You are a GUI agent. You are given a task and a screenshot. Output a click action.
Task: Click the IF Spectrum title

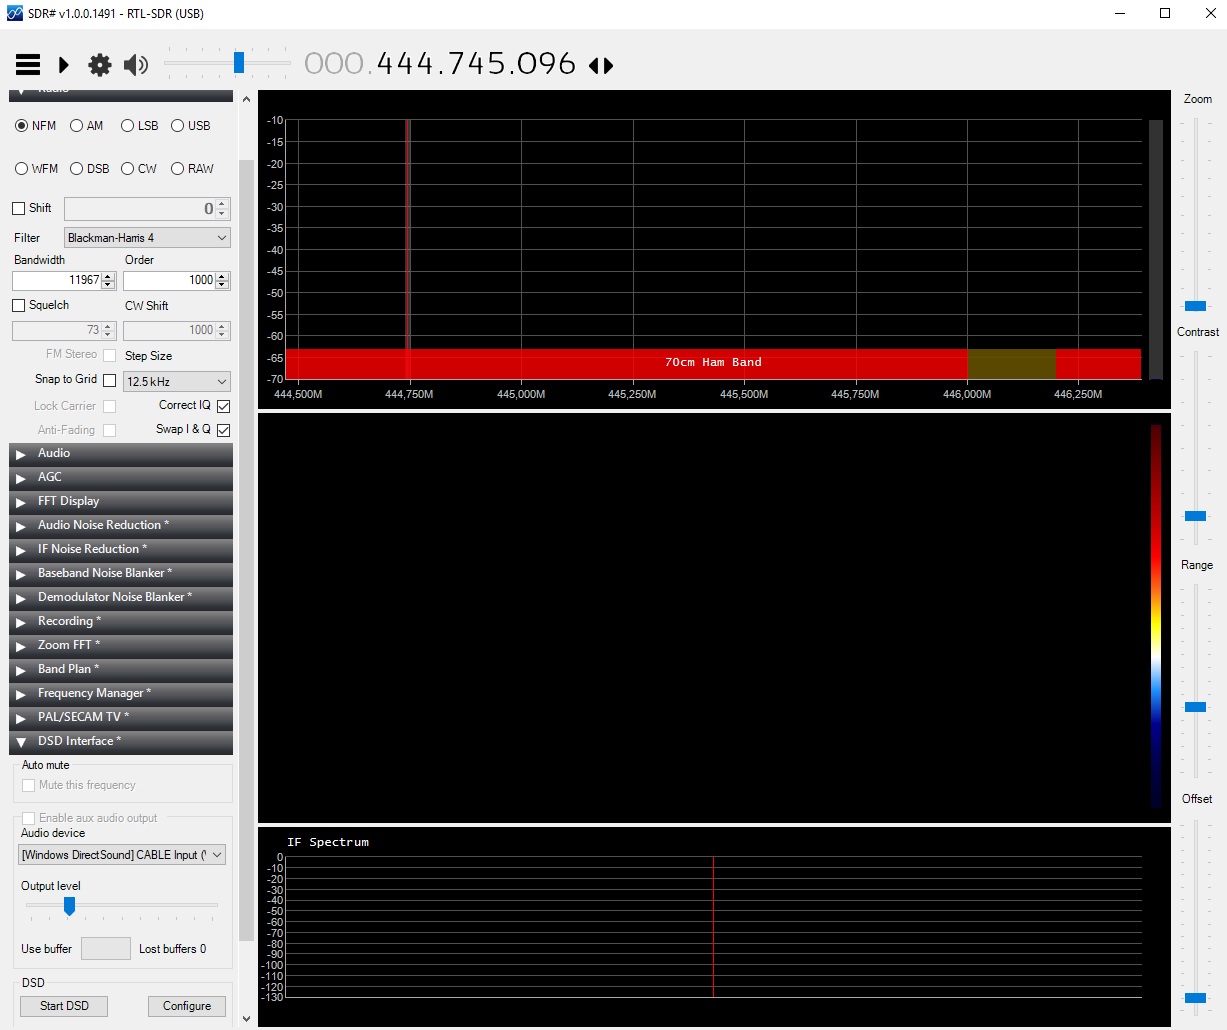tap(328, 842)
